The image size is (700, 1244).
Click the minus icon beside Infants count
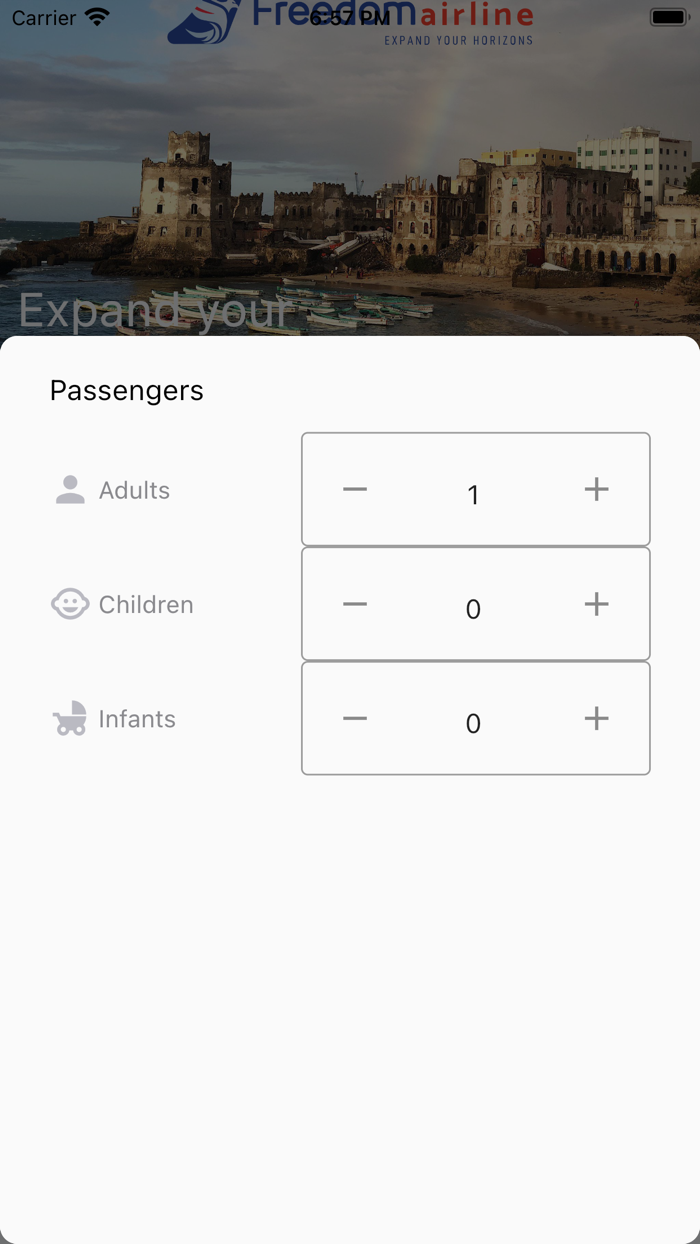click(354, 718)
